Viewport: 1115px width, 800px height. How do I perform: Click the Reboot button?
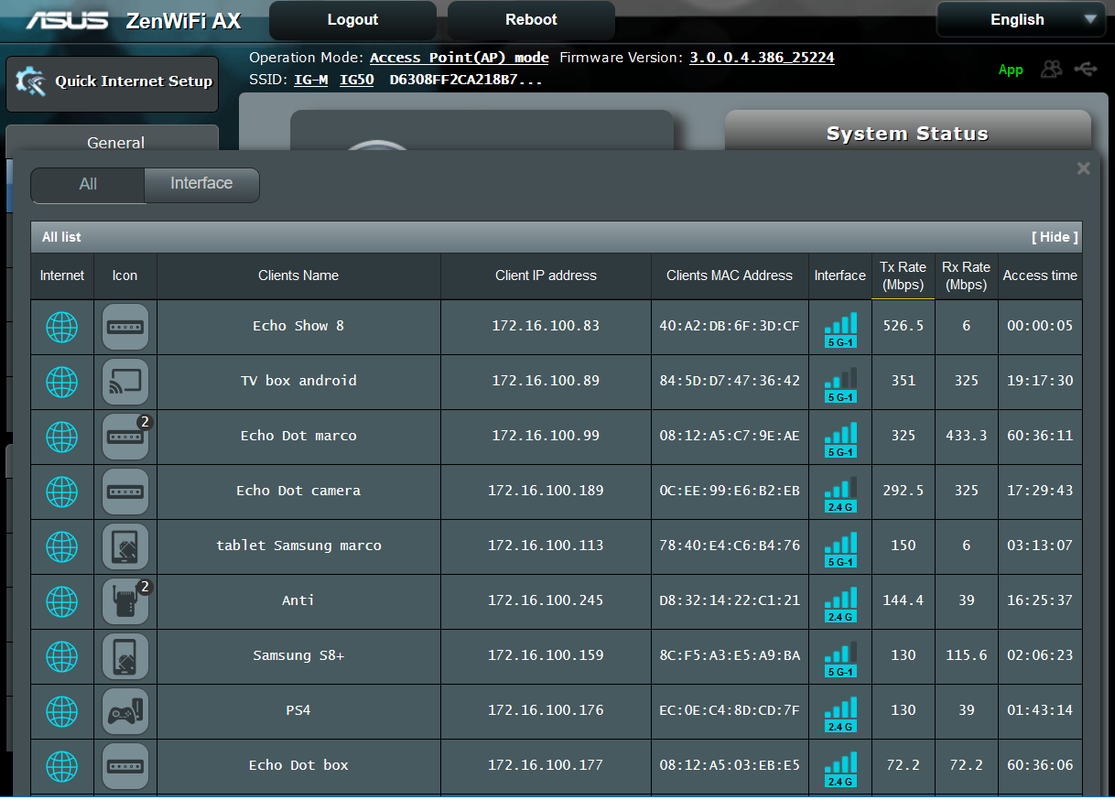click(531, 20)
